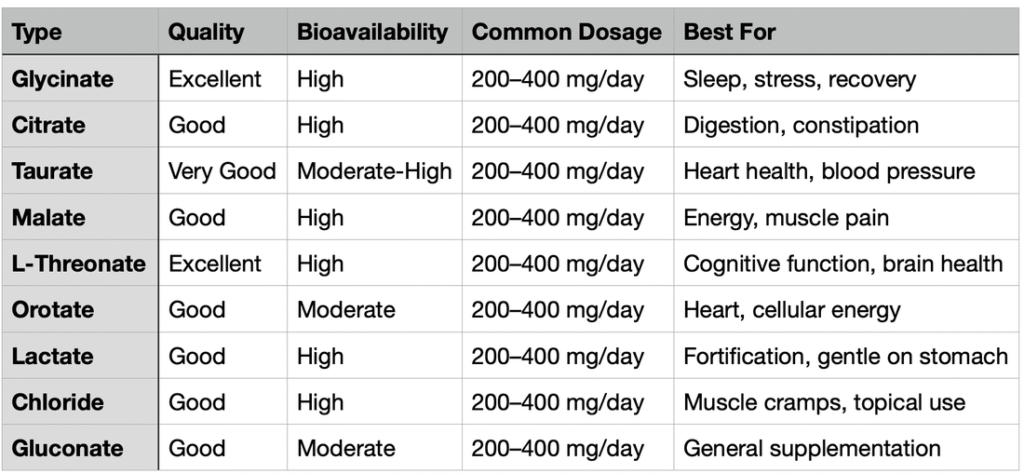Viewport: 1024px width, 474px height.
Task: Select the Glycinate row header cell
Action: [63, 79]
